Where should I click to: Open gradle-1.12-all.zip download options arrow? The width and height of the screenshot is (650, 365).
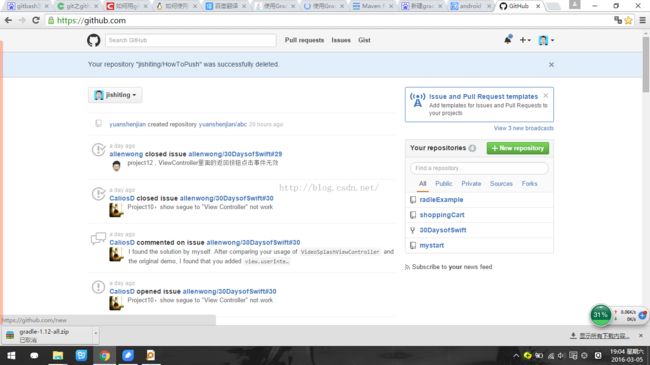pos(96,333)
